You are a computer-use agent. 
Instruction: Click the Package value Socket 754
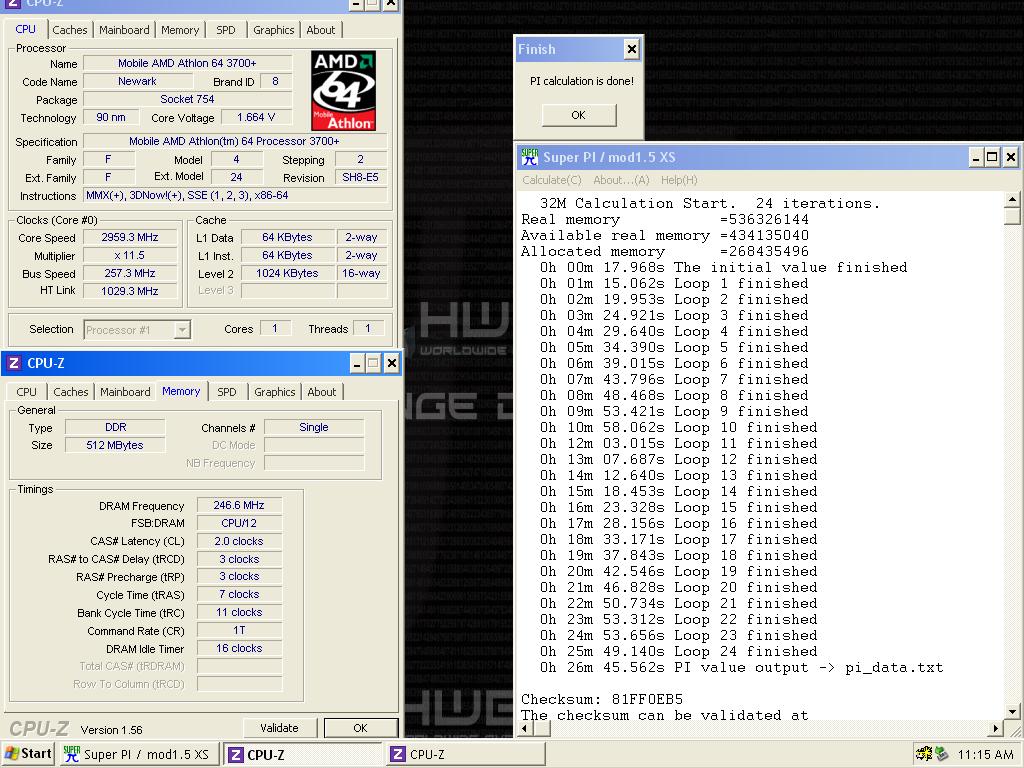click(x=187, y=99)
